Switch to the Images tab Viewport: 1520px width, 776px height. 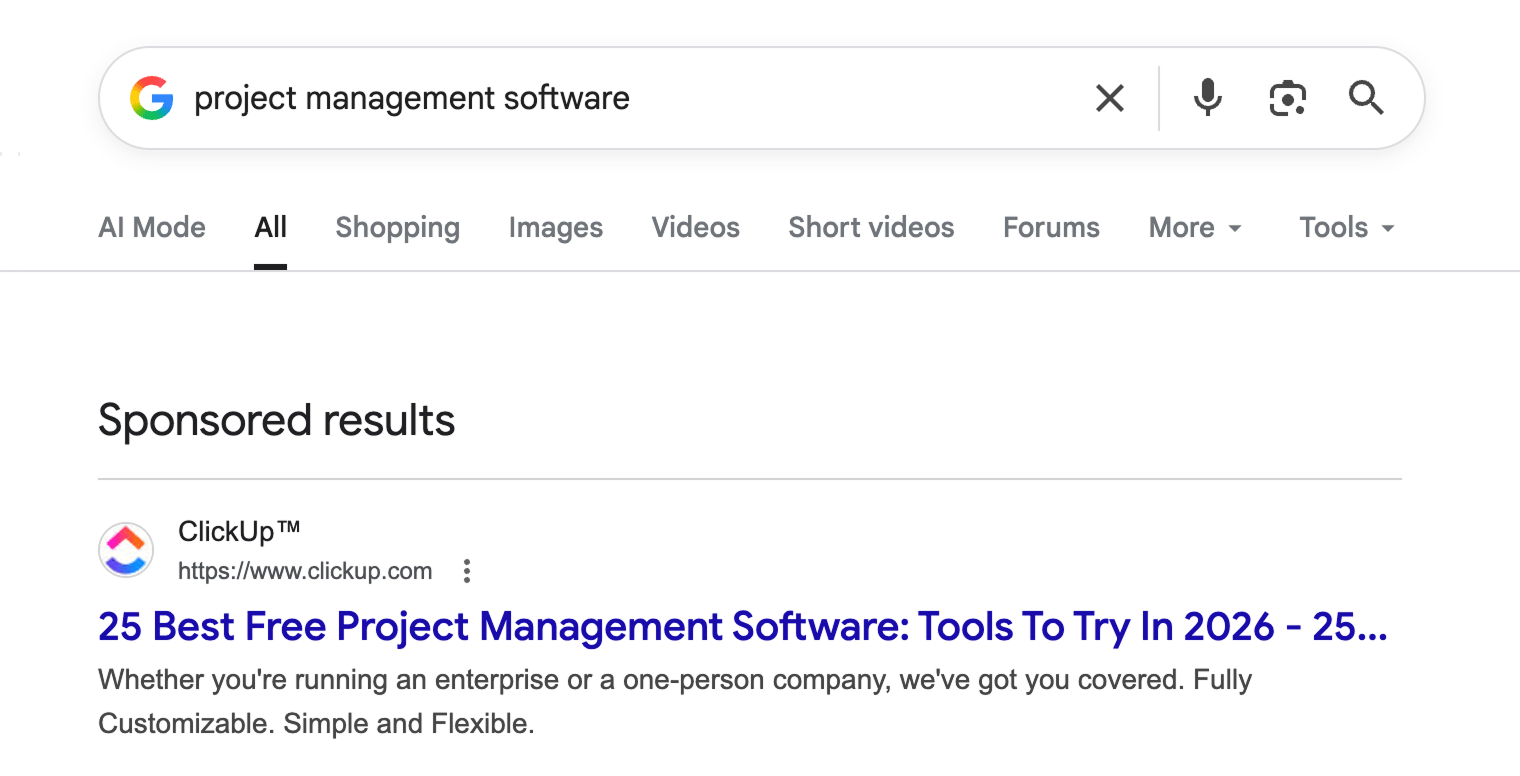coord(555,227)
